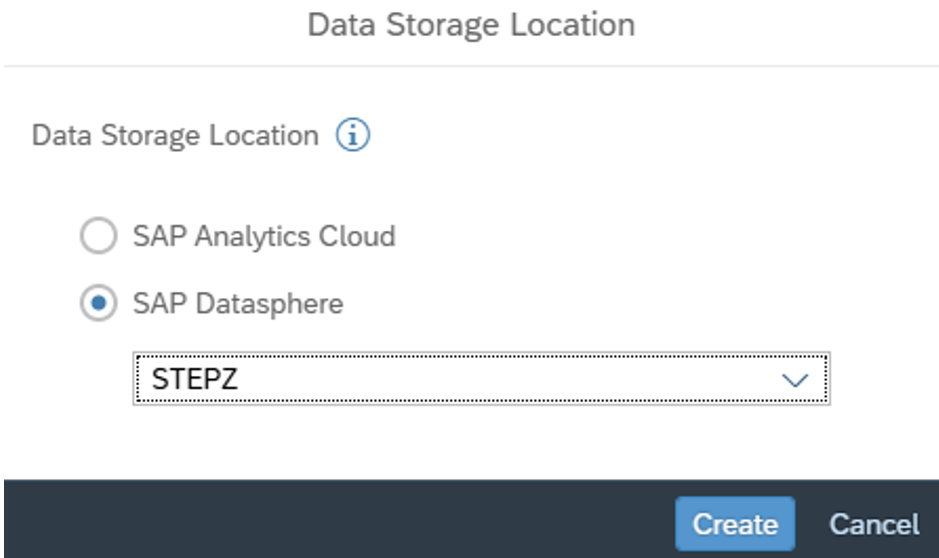Viewport: 939px width, 558px height.
Task: Click the Data Storage Location field label
Action: [x=175, y=135]
